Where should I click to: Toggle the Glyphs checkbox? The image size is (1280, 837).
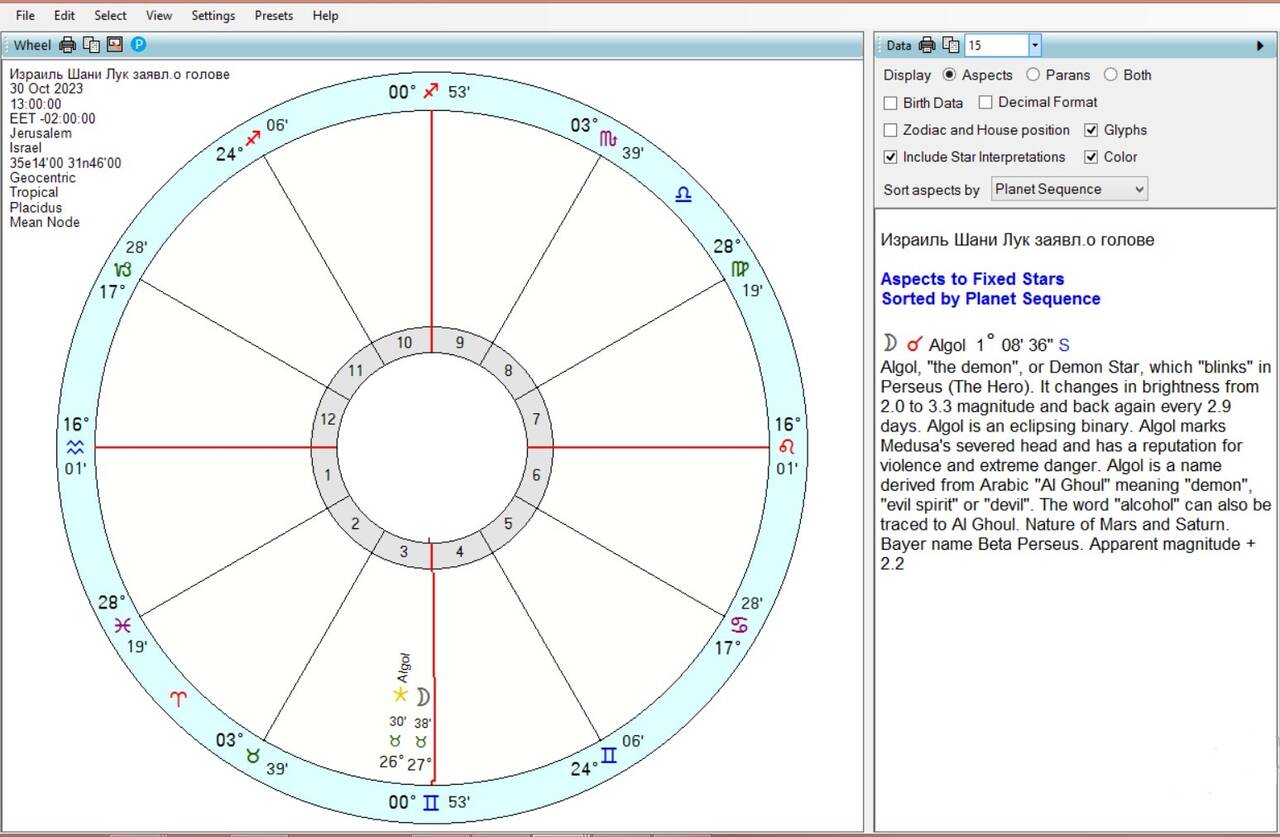1092,130
